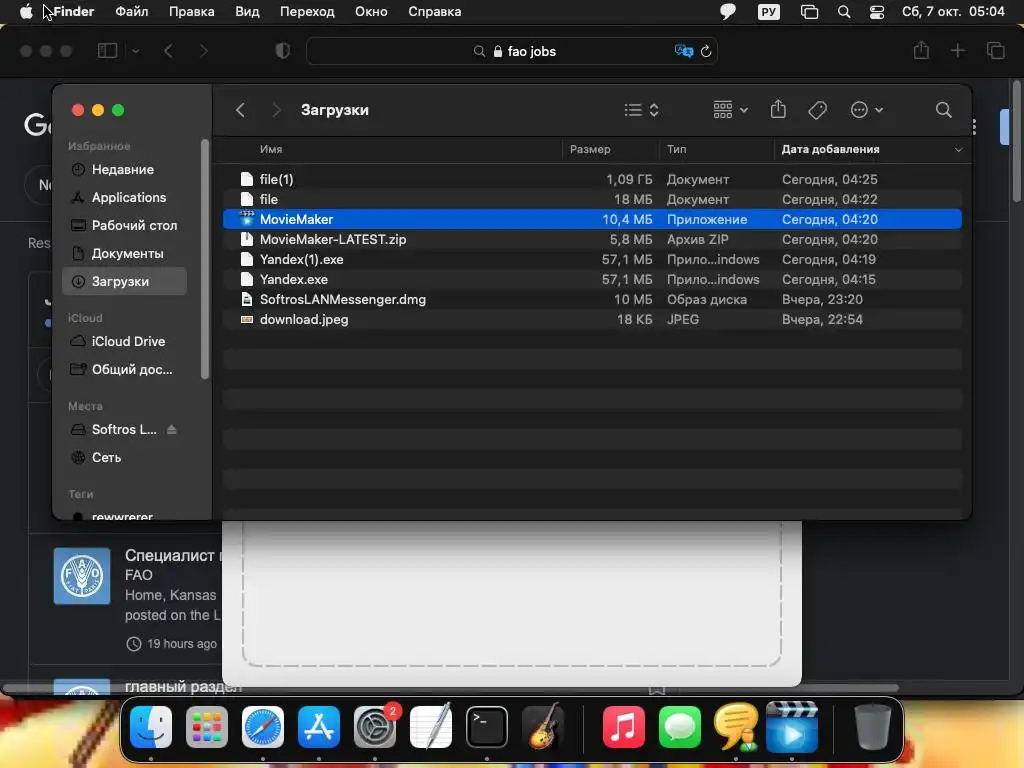Image resolution: width=1024 pixels, height=768 pixels.
Task: Open Control Center in menu bar
Action: tap(876, 12)
